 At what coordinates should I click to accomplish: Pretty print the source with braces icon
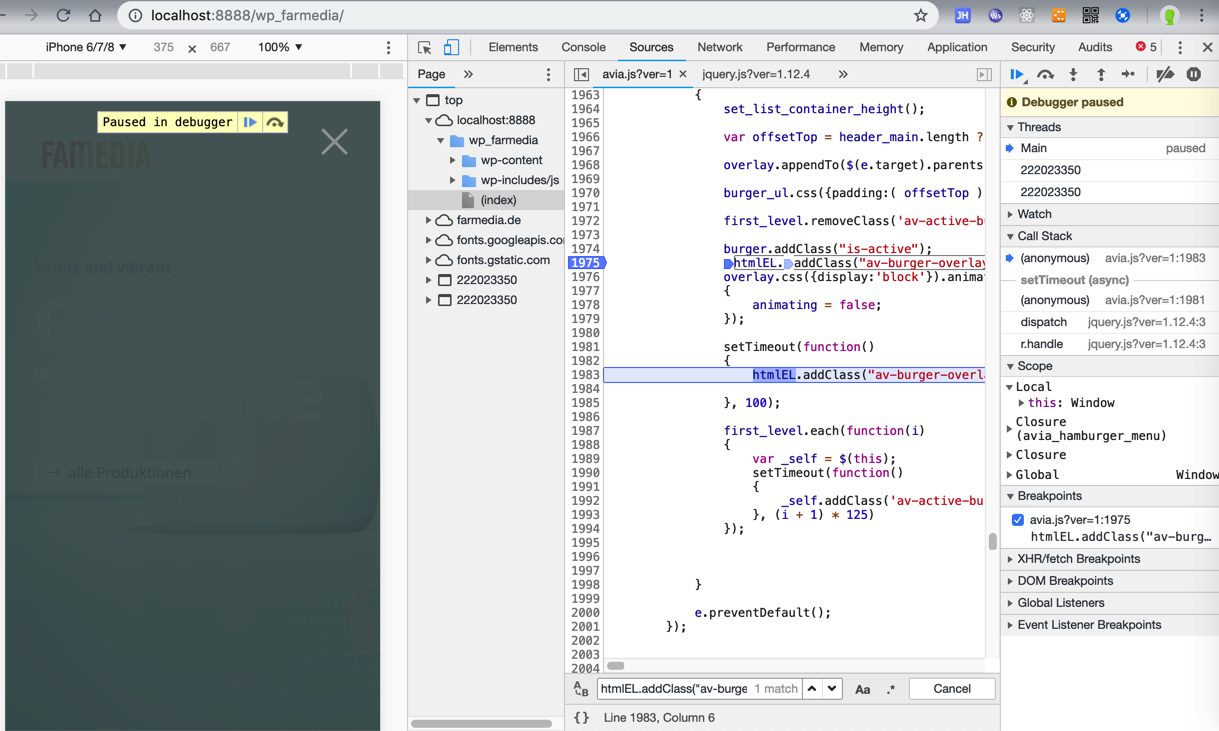(581, 717)
